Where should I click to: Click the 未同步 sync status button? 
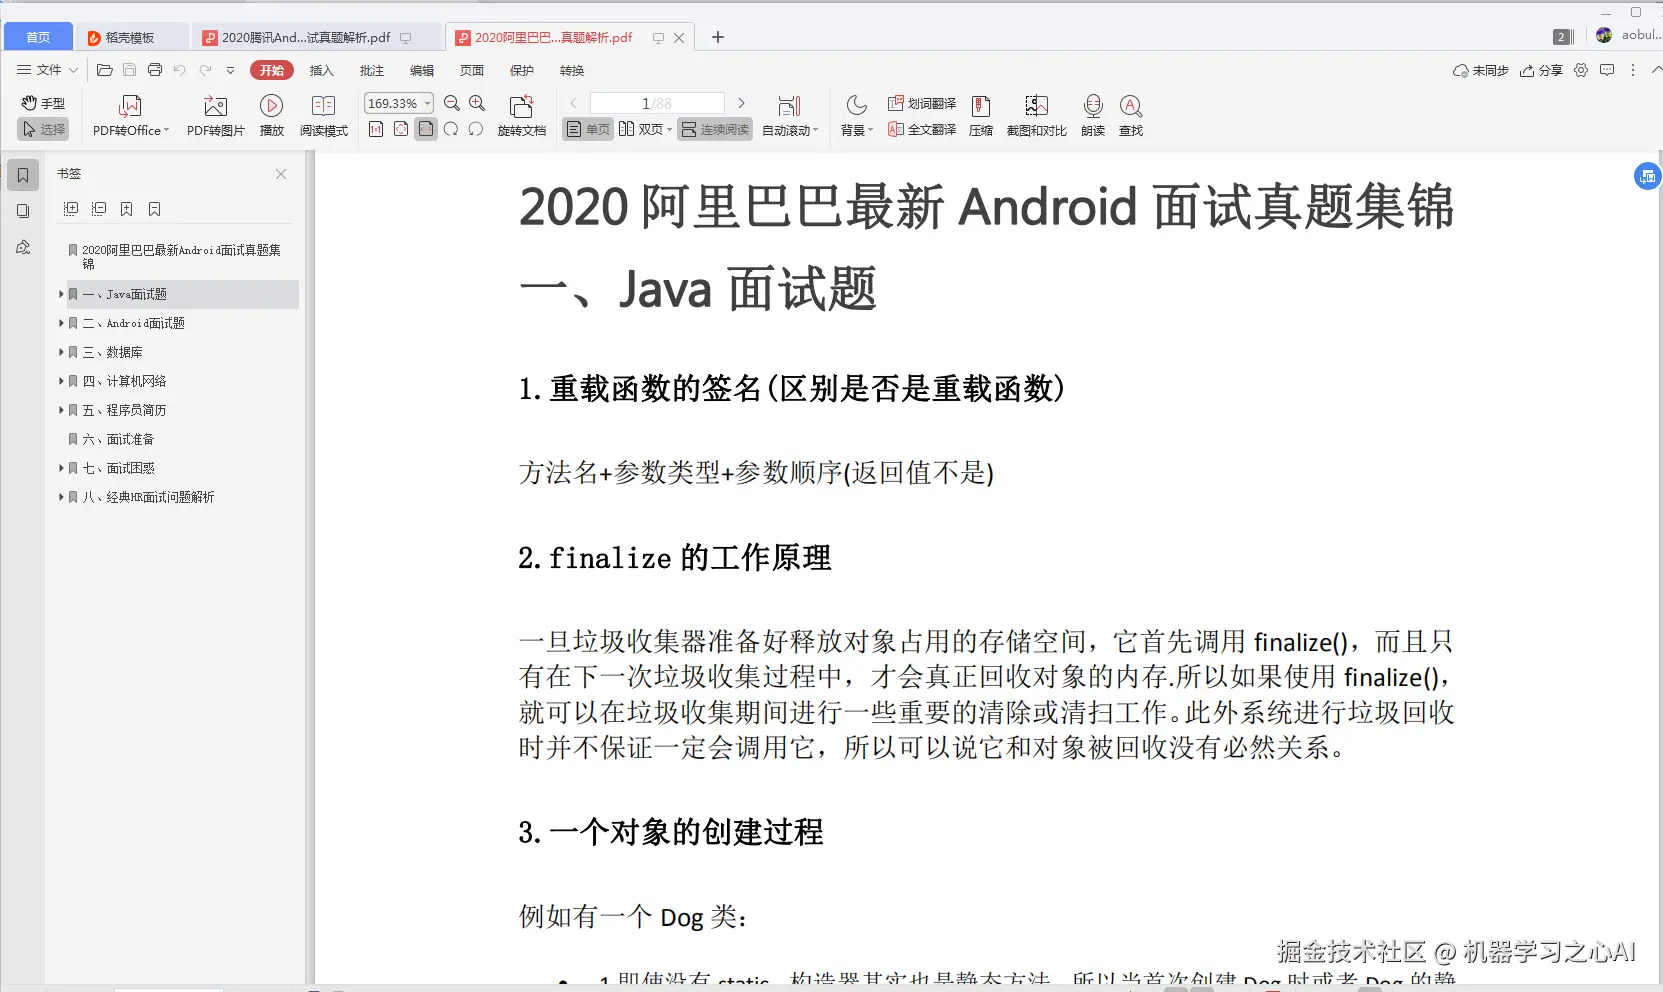1480,70
